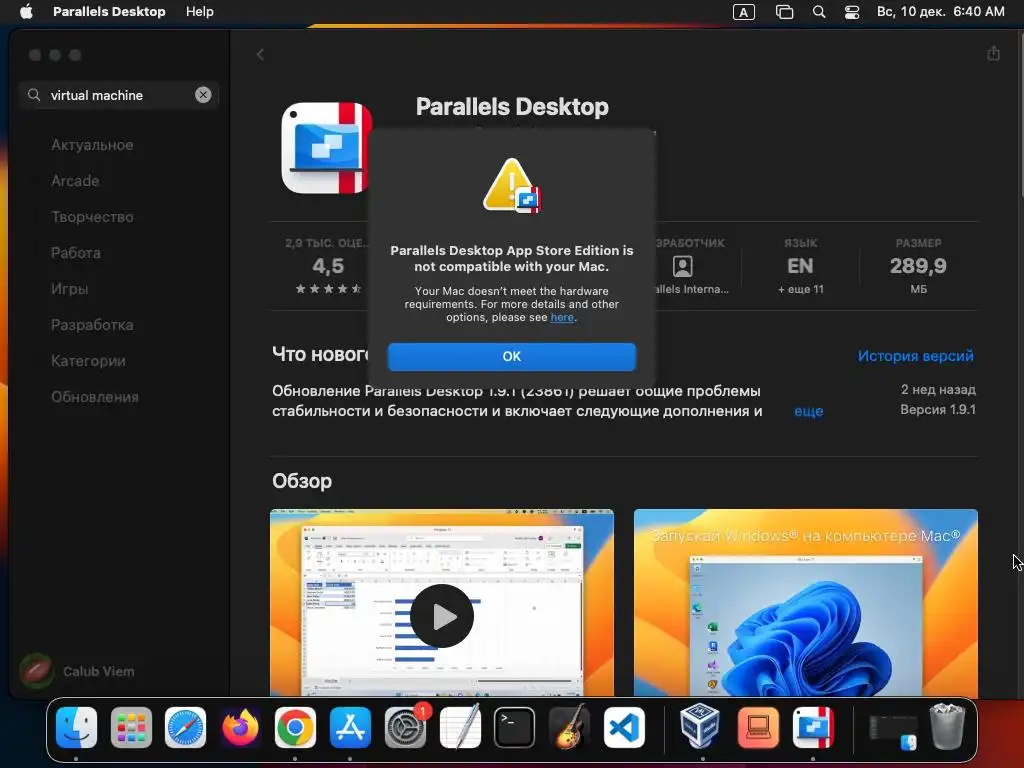Open VirtualBox from the Dock
Screen dimensions: 1024x768
point(700,726)
